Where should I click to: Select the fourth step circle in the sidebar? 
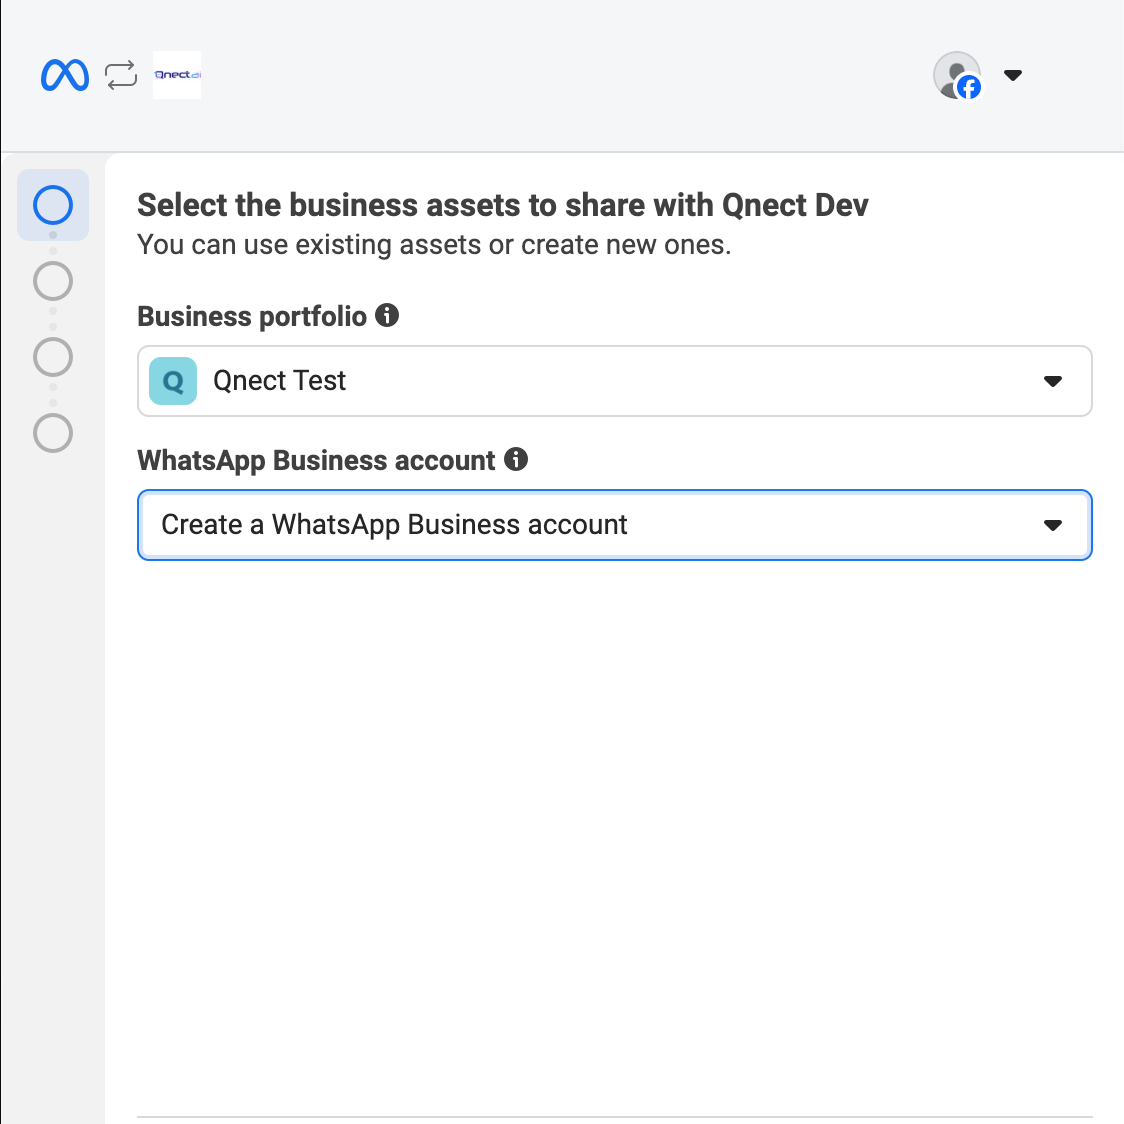(53, 433)
